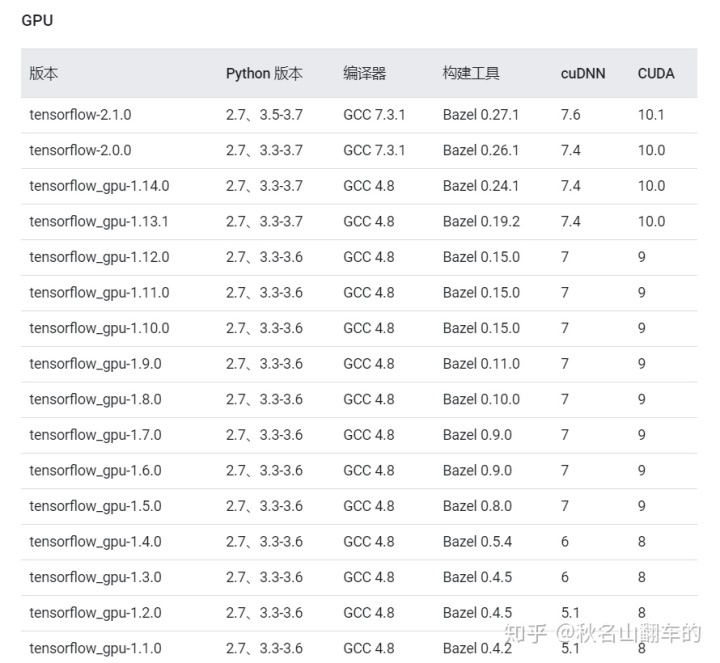Click the 编译器 column header
Viewport: 720px width, 663px height.
click(365, 73)
